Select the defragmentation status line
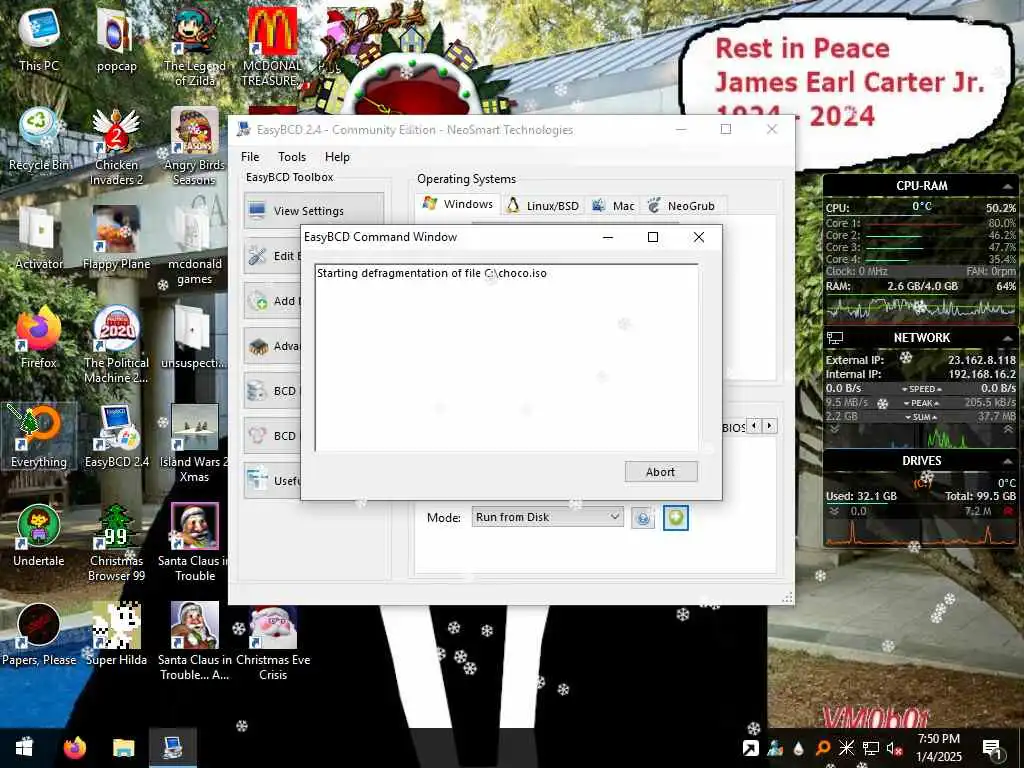Viewport: 1024px width, 768px height. [x=432, y=273]
